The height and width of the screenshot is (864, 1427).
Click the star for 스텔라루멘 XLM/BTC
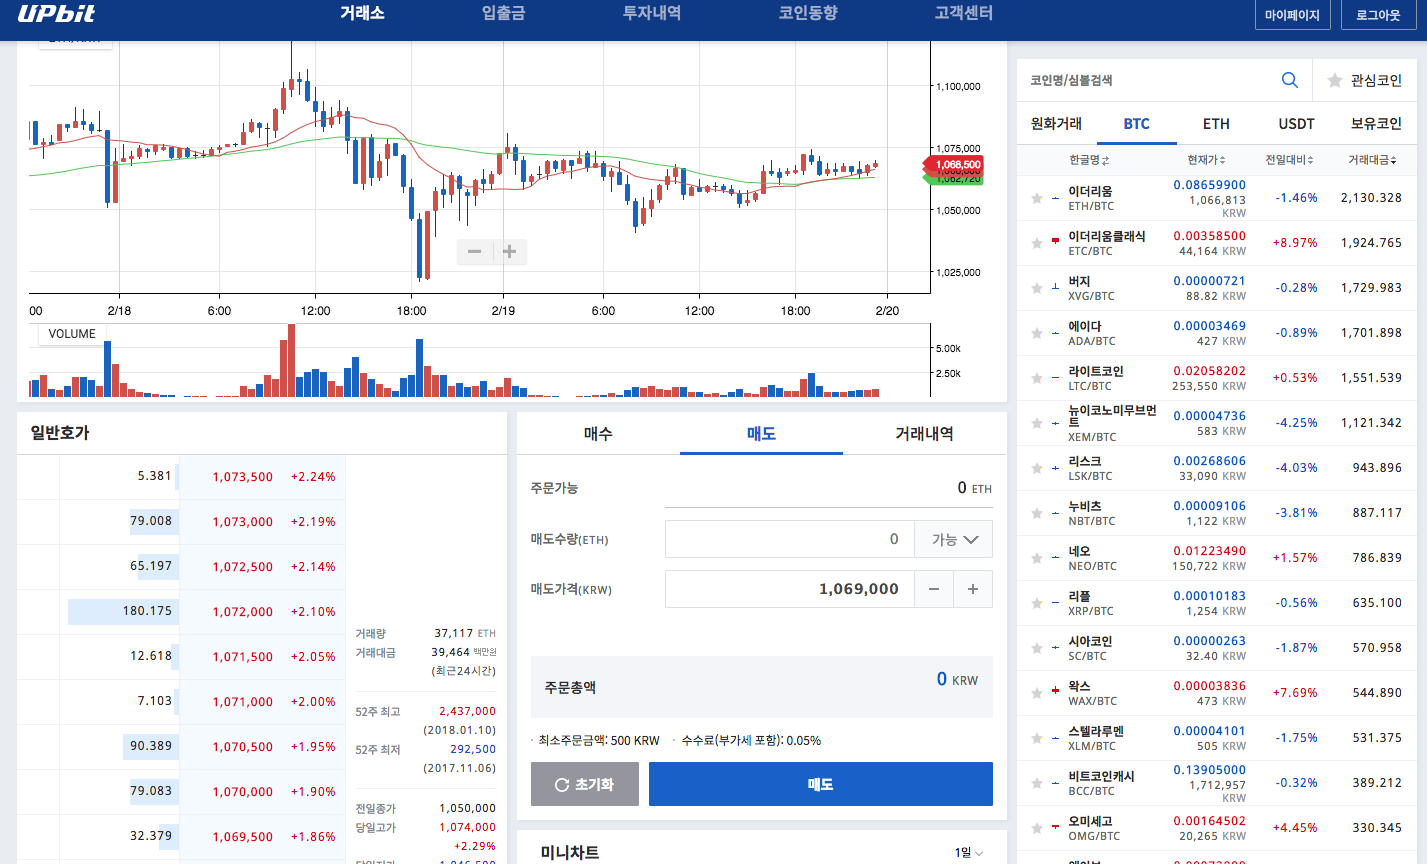click(1037, 738)
